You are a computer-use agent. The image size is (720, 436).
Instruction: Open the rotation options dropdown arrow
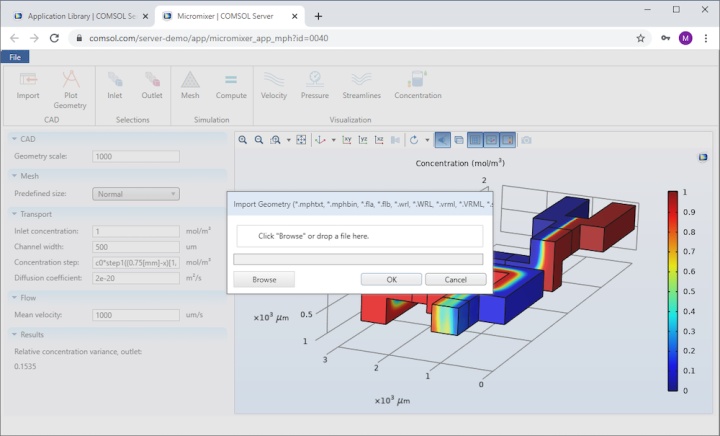click(427, 140)
